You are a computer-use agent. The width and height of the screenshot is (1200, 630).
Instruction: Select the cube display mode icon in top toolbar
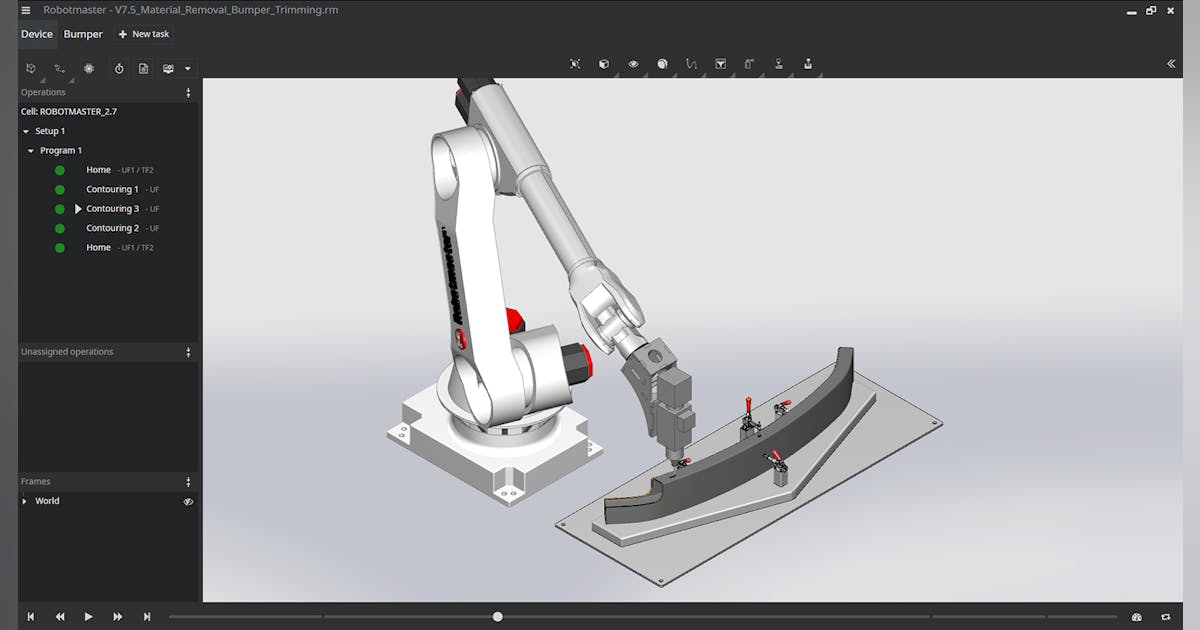tap(603, 63)
